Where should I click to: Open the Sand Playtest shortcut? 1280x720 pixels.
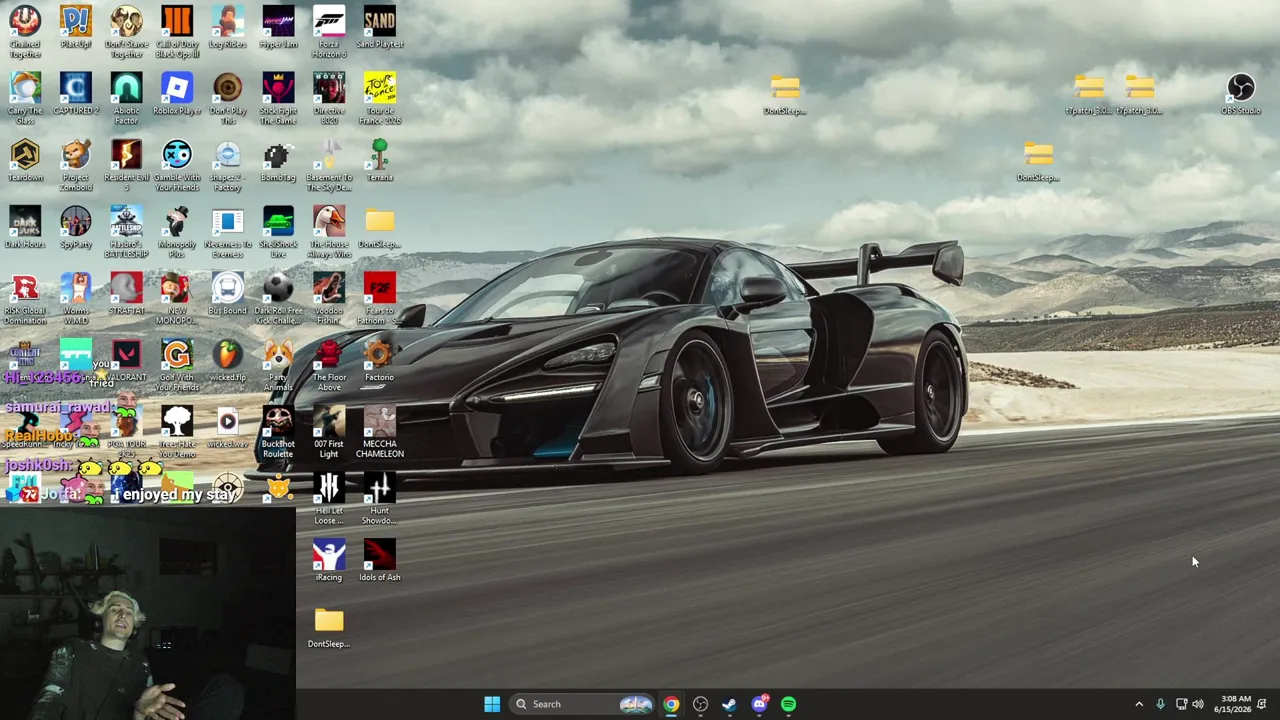(380, 27)
